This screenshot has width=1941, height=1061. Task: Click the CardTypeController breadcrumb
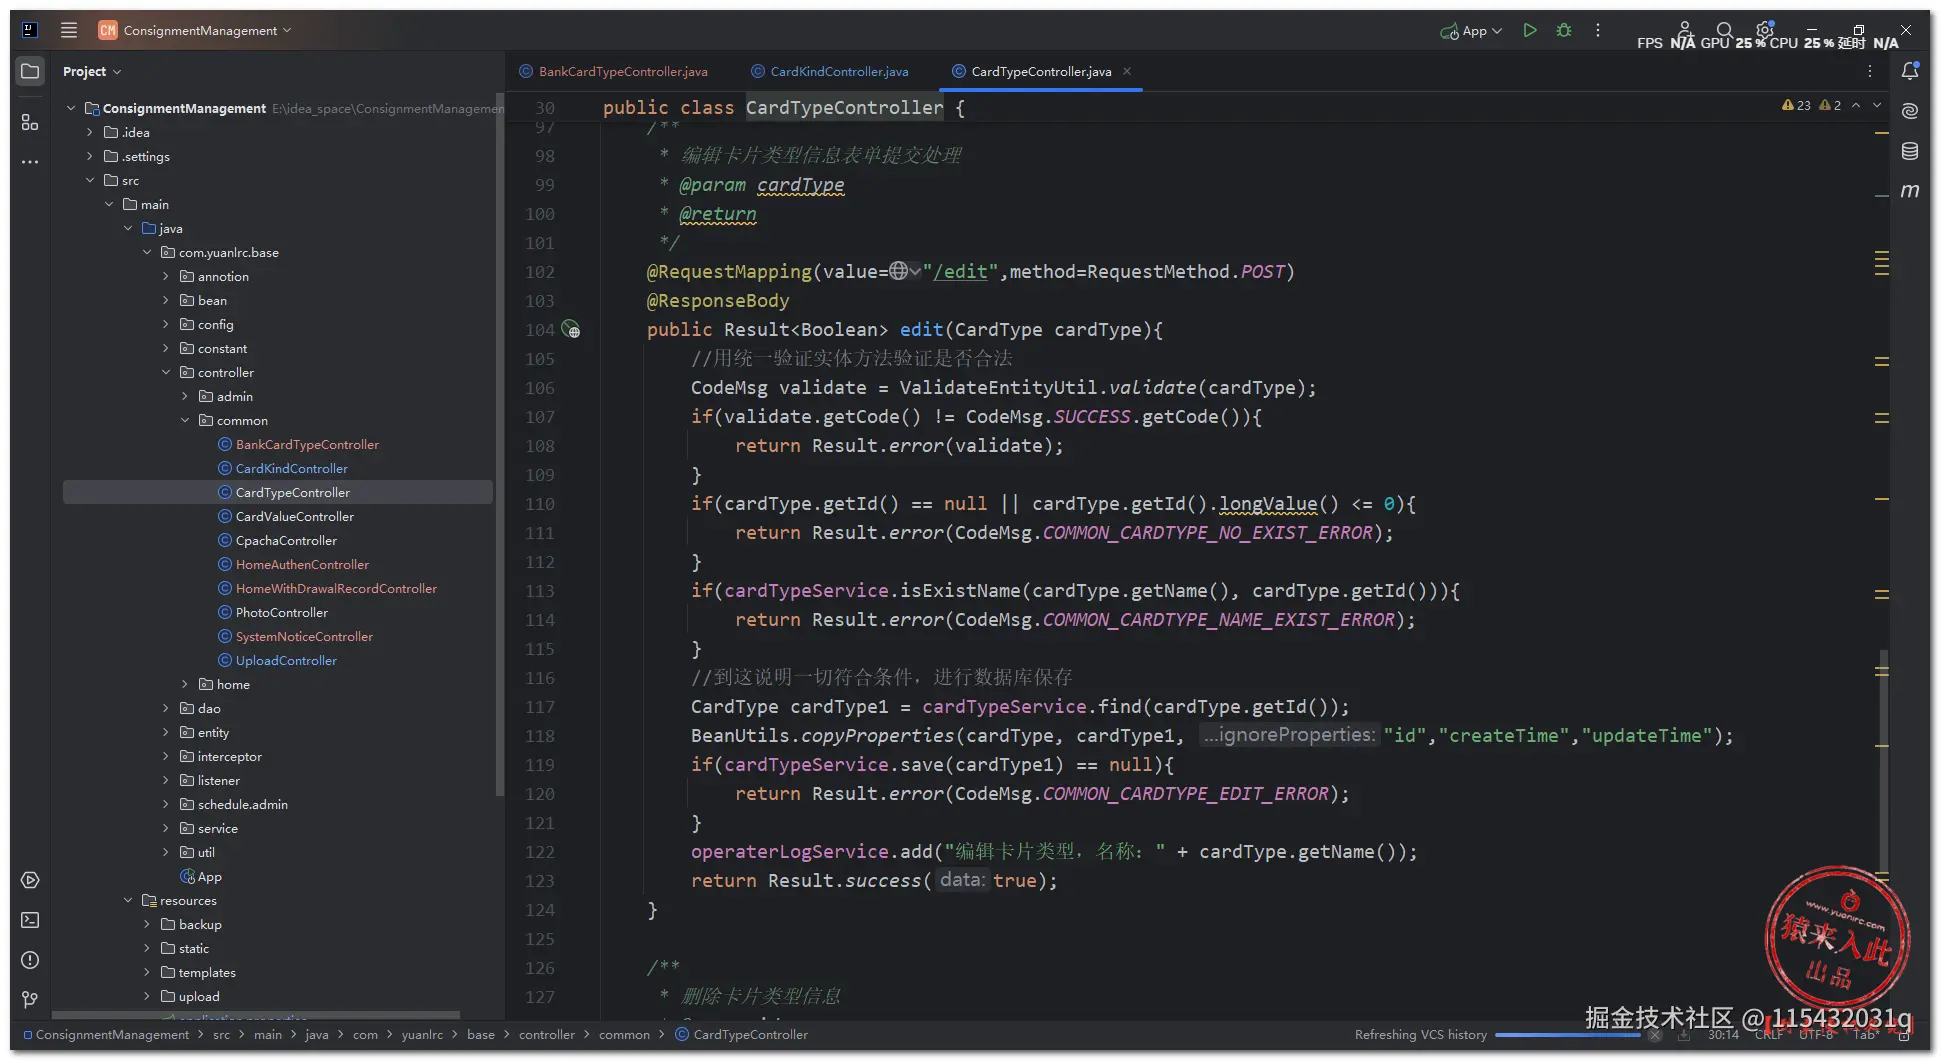(x=742, y=1034)
